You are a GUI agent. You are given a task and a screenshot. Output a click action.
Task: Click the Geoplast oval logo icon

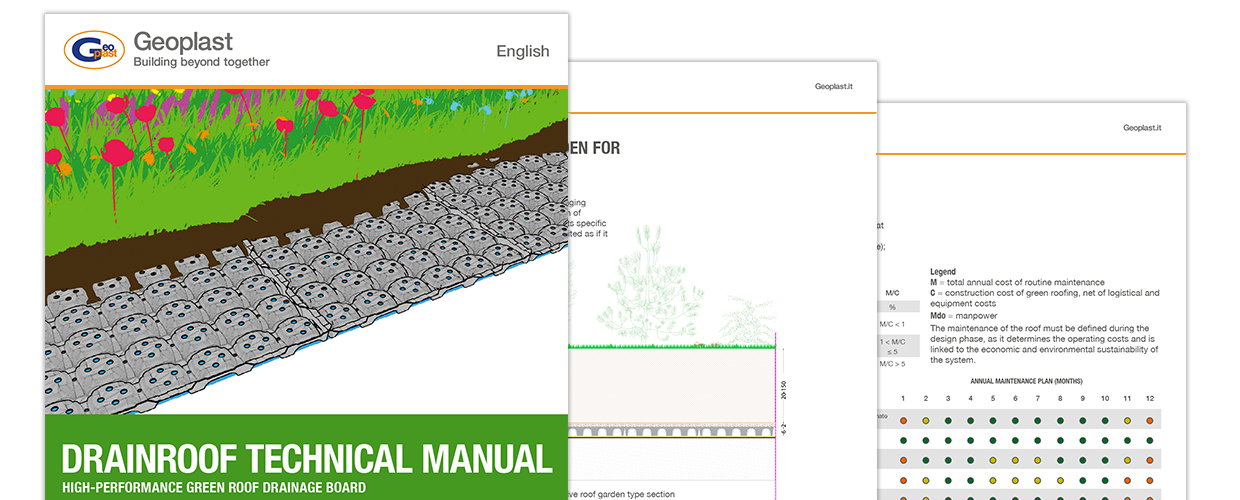(x=95, y=50)
